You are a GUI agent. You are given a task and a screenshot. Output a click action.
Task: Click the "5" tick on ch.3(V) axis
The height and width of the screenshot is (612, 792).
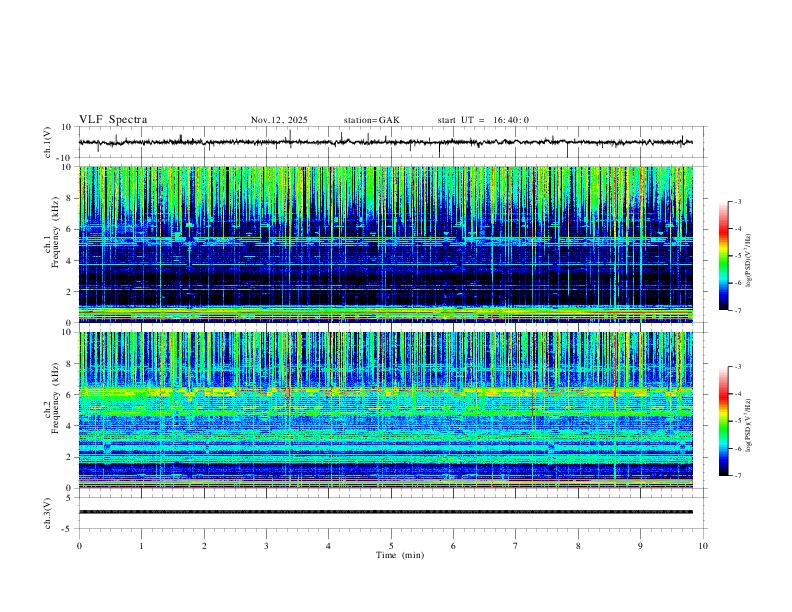(x=70, y=498)
